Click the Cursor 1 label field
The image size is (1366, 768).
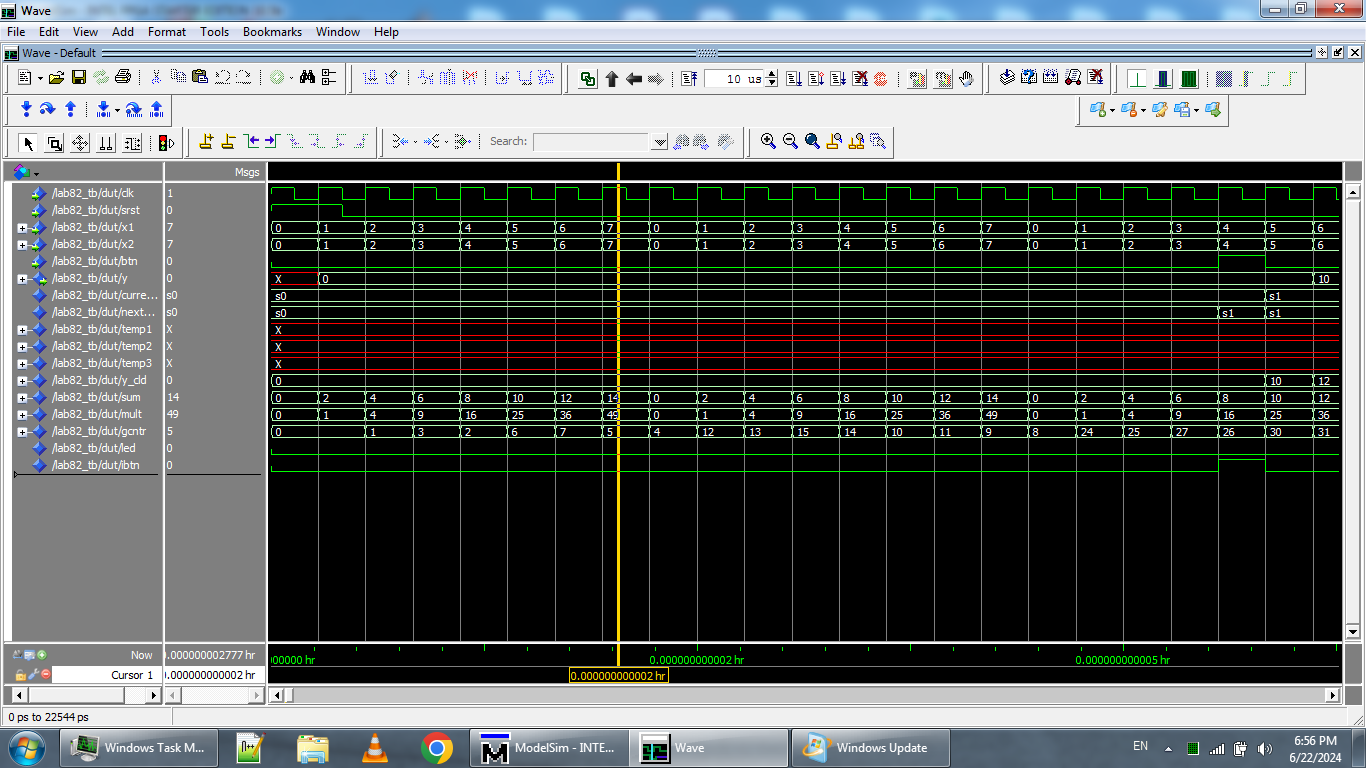(x=106, y=675)
